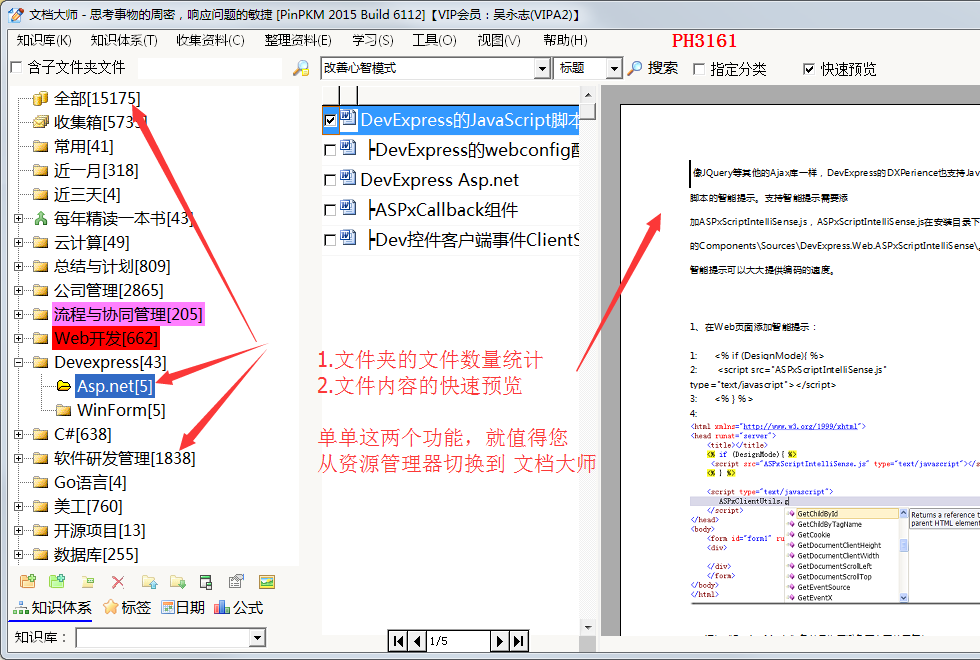Click the move folder up icon
Viewport: 980px width, 660px height.
tap(149, 582)
